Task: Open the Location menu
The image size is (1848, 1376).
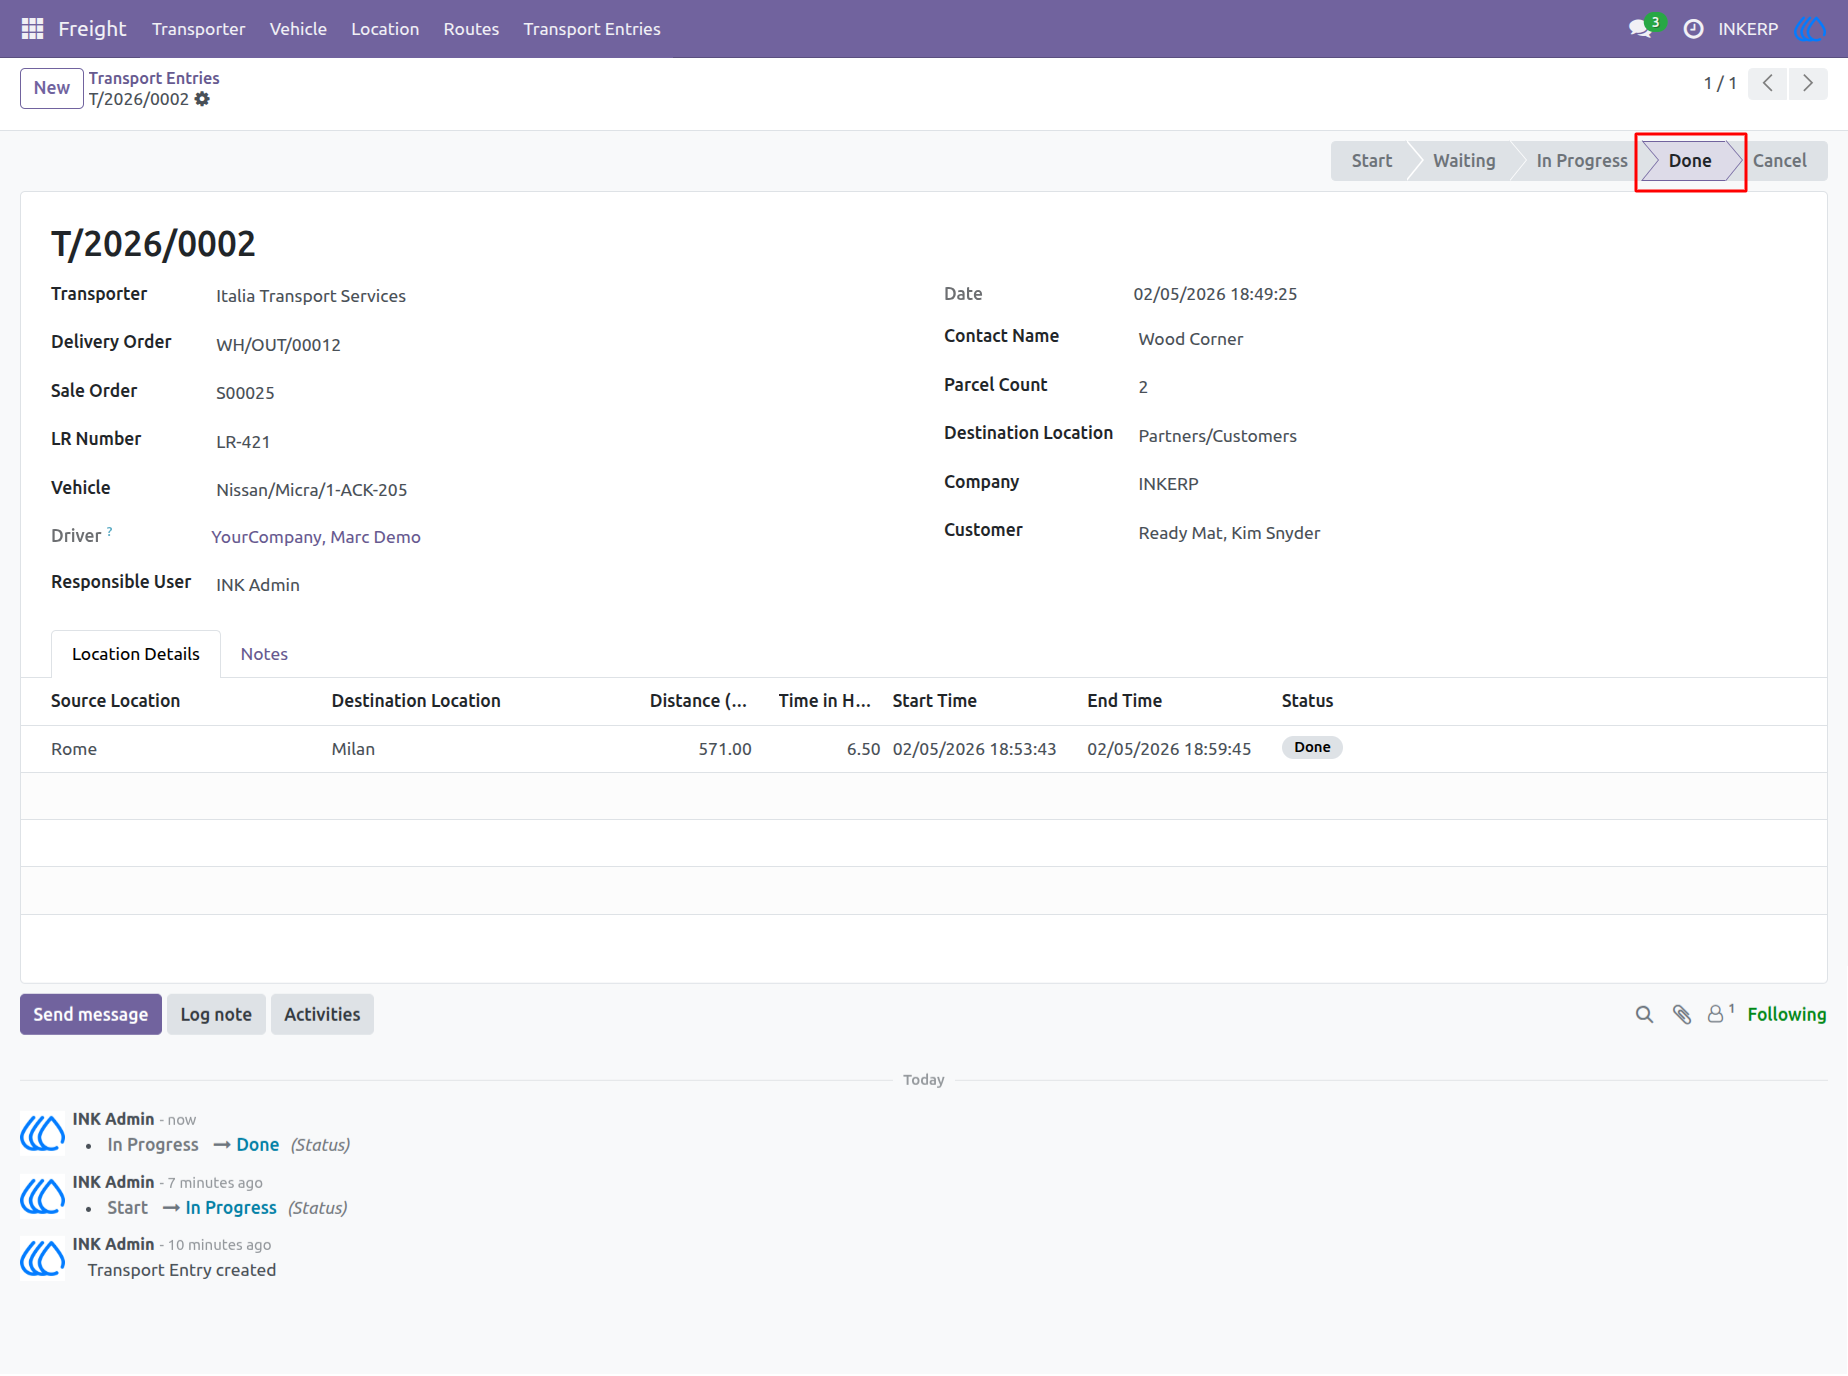Action: click(x=385, y=29)
